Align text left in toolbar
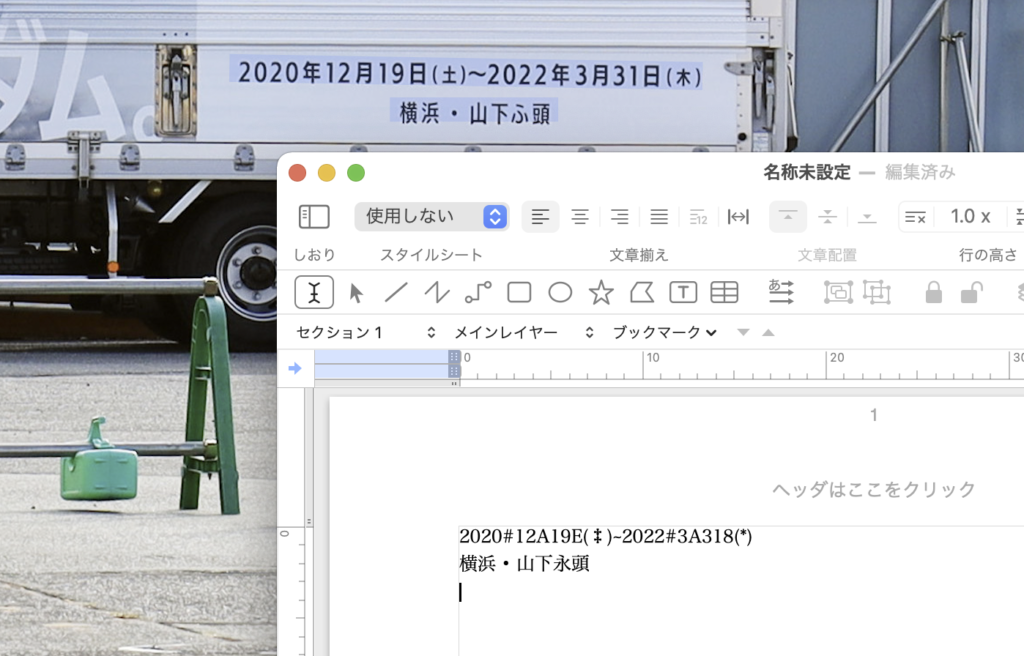 pos(540,216)
